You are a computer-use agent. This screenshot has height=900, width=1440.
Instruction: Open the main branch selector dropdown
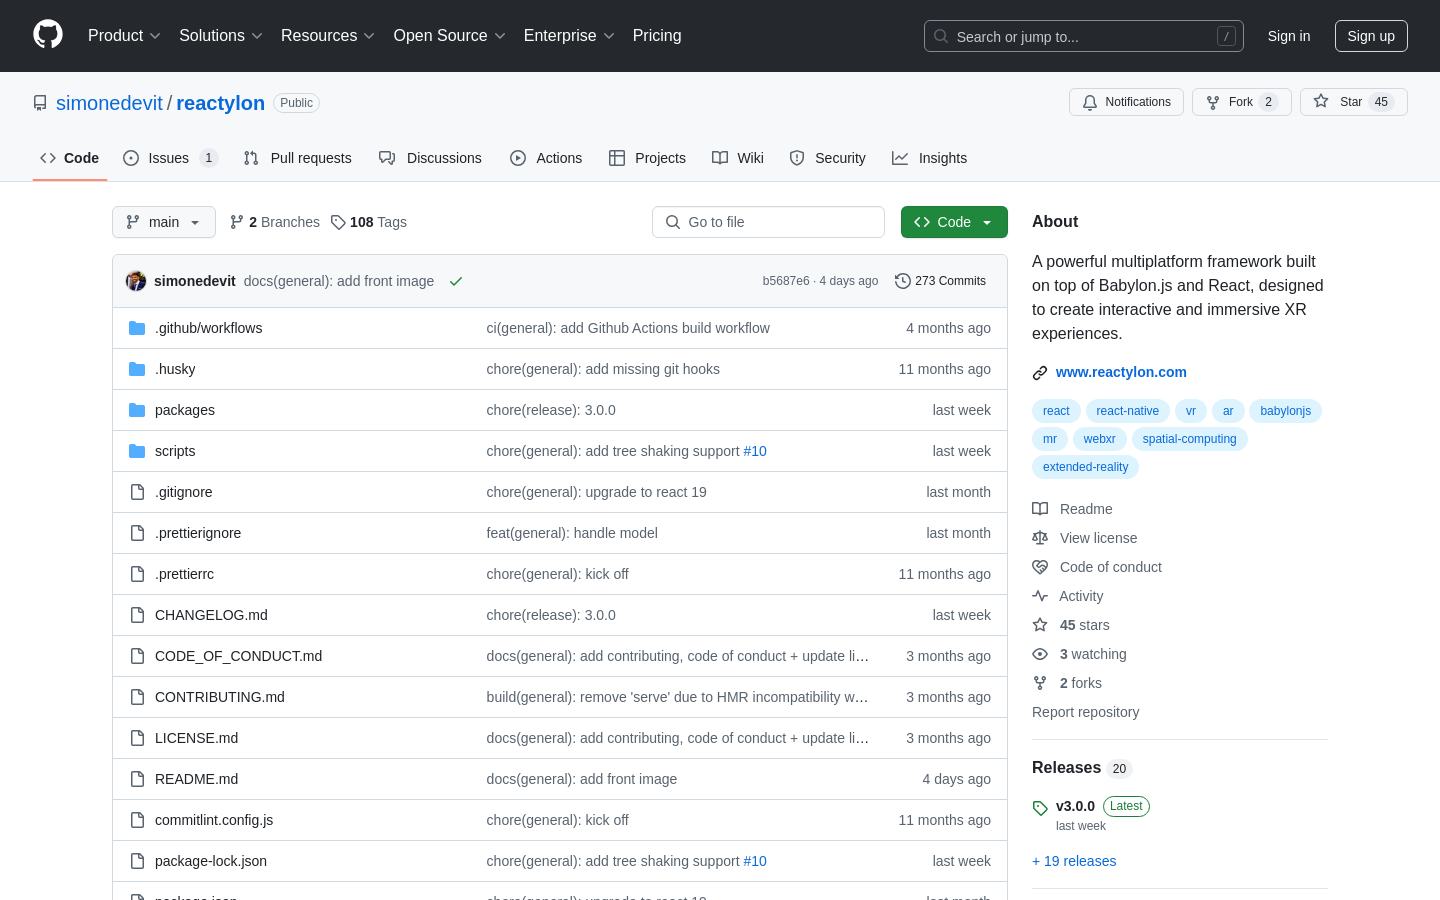164,222
